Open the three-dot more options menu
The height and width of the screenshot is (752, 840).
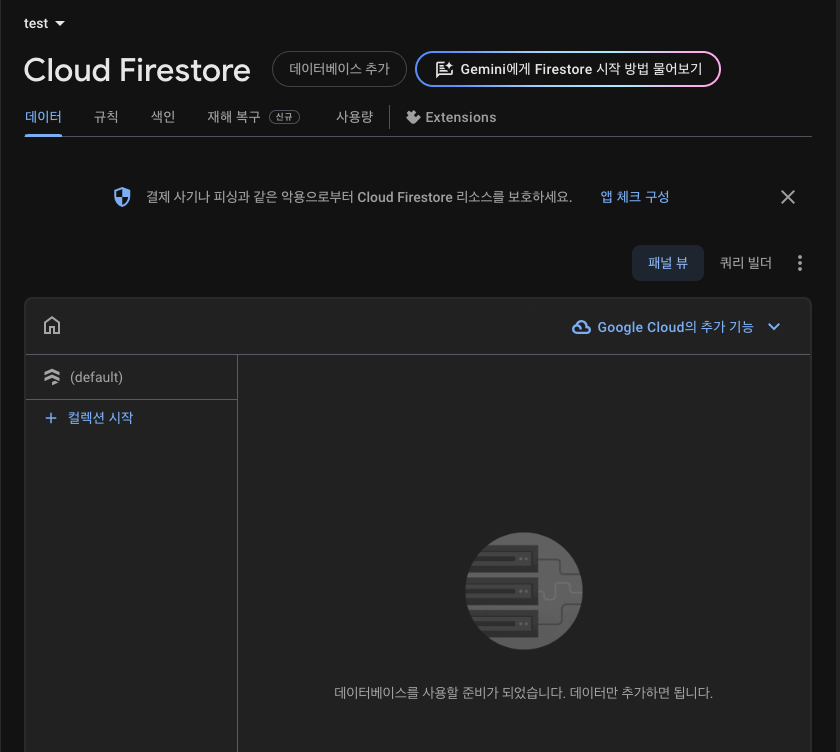click(800, 263)
